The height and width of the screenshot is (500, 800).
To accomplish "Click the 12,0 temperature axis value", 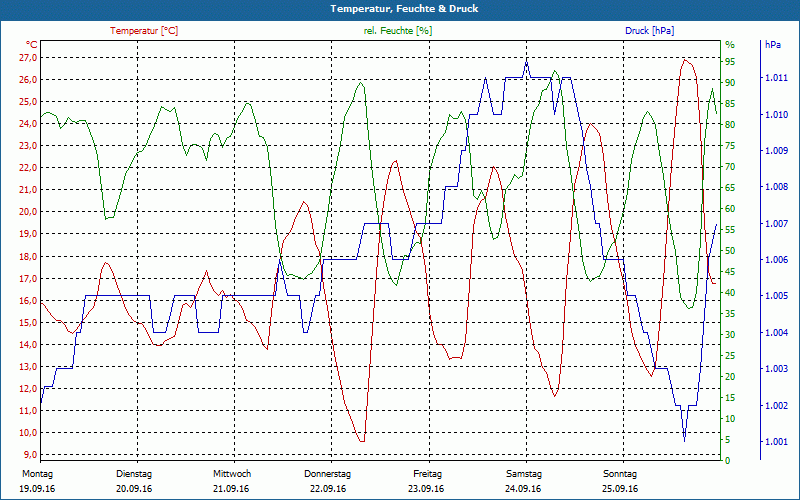I will point(29,389).
